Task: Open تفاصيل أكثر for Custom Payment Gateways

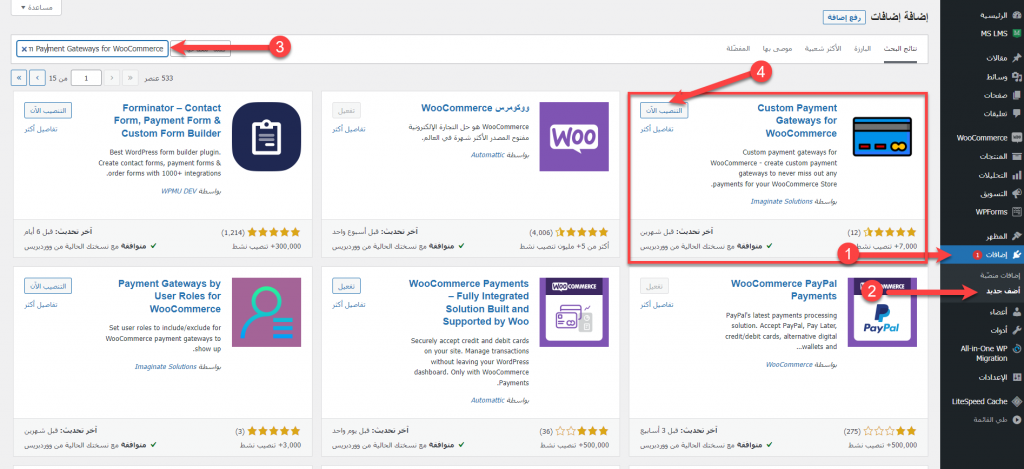Action: (x=657, y=129)
